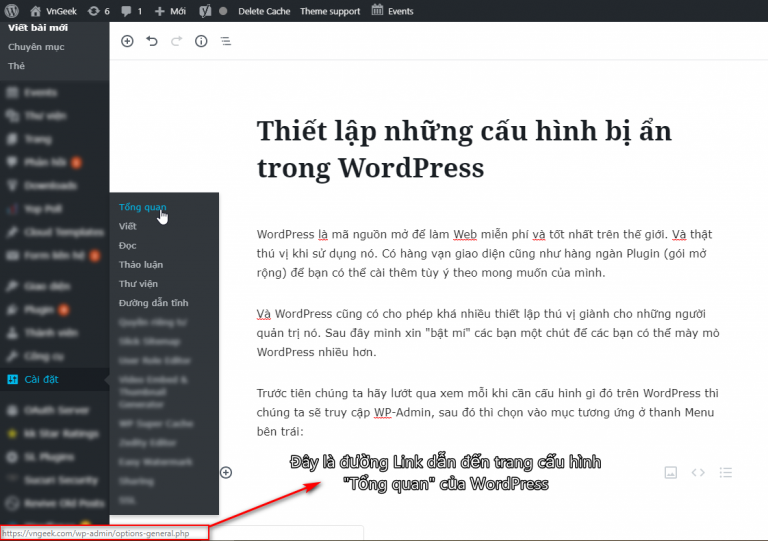Open the Yoast SEO admin bar icon
Viewport: 768px width, 541px height.
[205, 11]
